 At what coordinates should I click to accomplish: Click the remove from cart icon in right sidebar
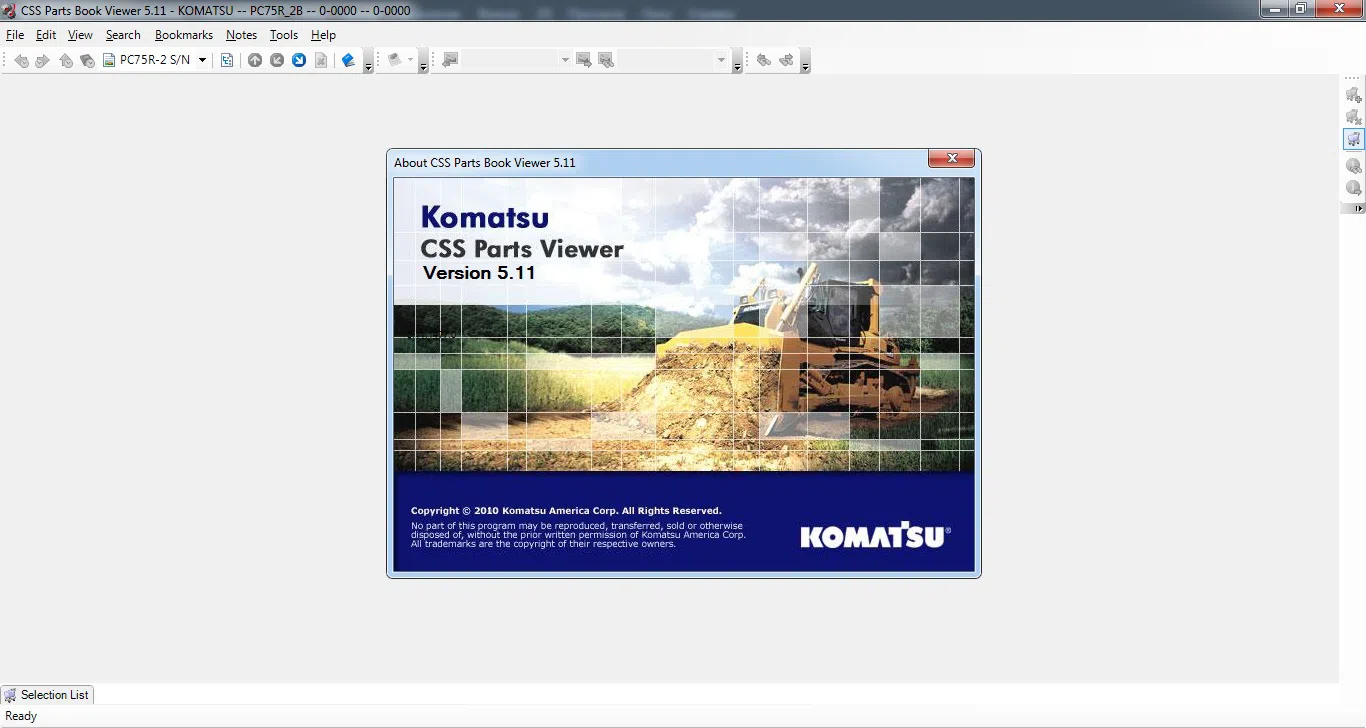(x=1353, y=117)
